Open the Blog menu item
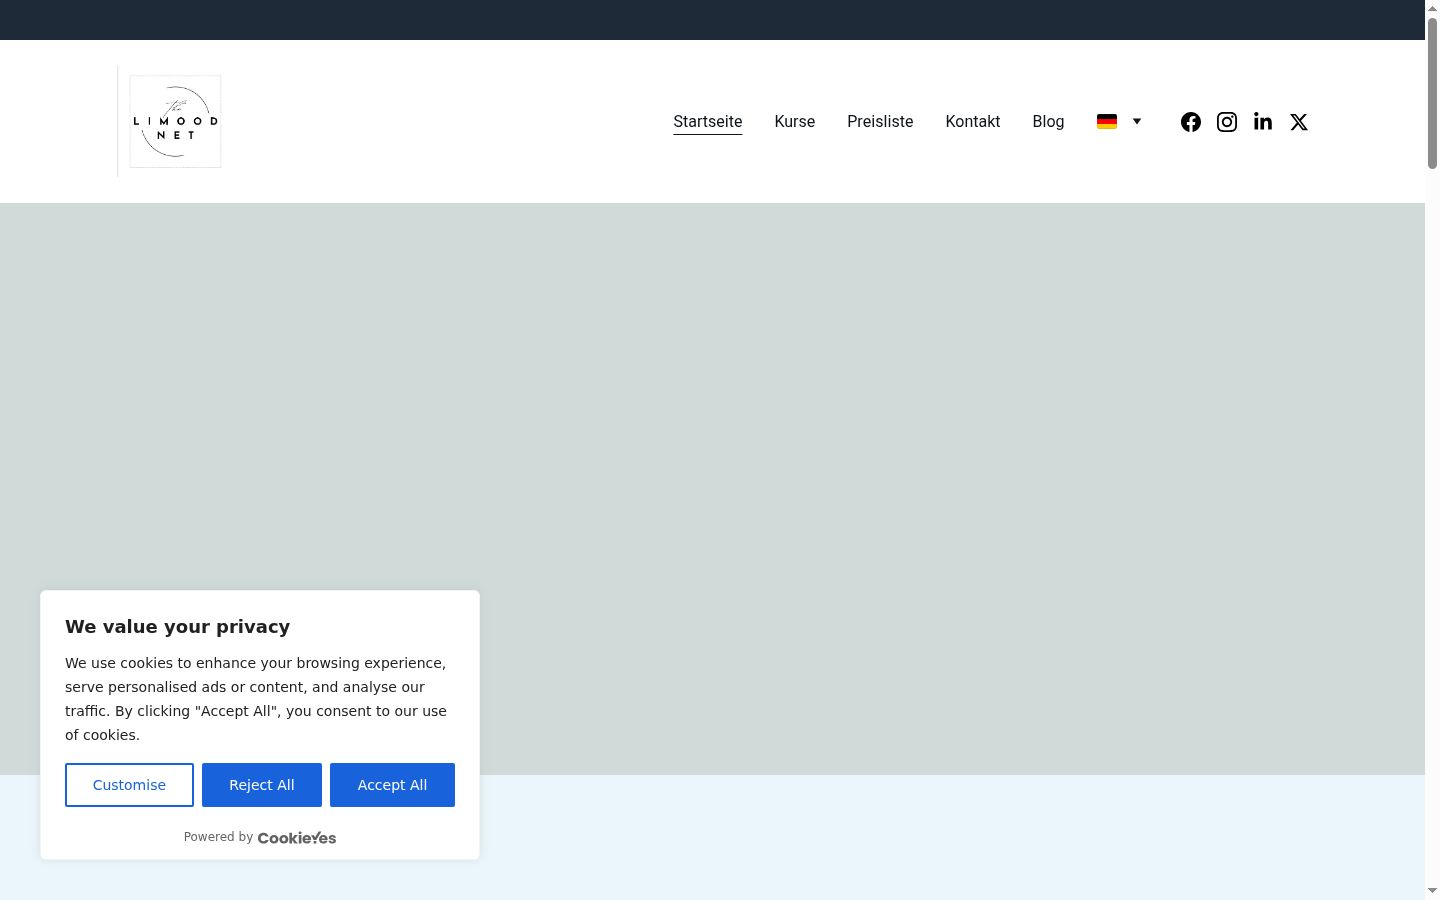Viewport: 1440px width, 900px height. [1048, 122]
